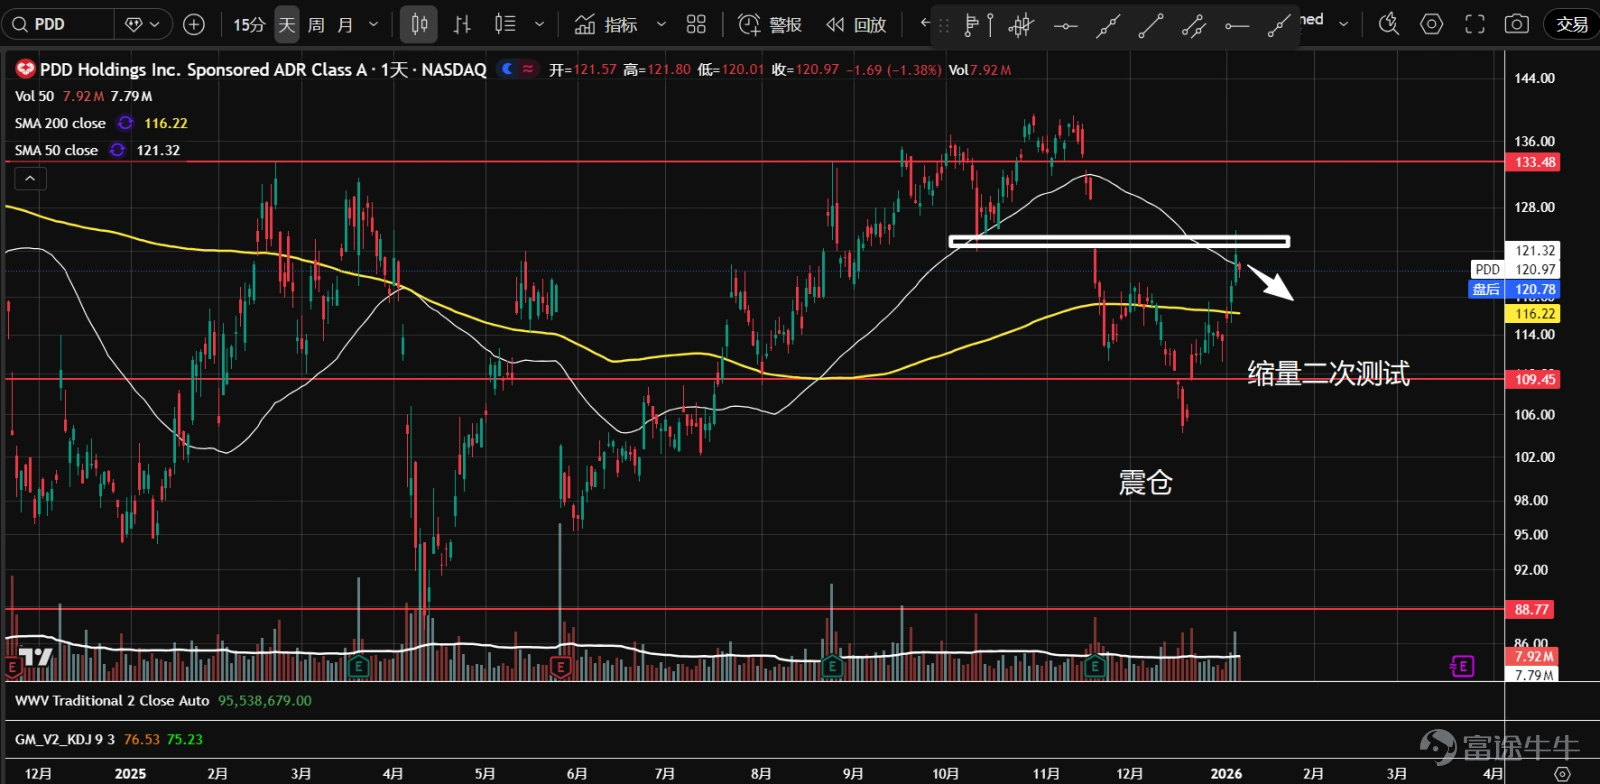Select the 震仓 text annotation
Viewport: 1600px width, 784px height.
pyautogui.click(x=1145, y=483)
